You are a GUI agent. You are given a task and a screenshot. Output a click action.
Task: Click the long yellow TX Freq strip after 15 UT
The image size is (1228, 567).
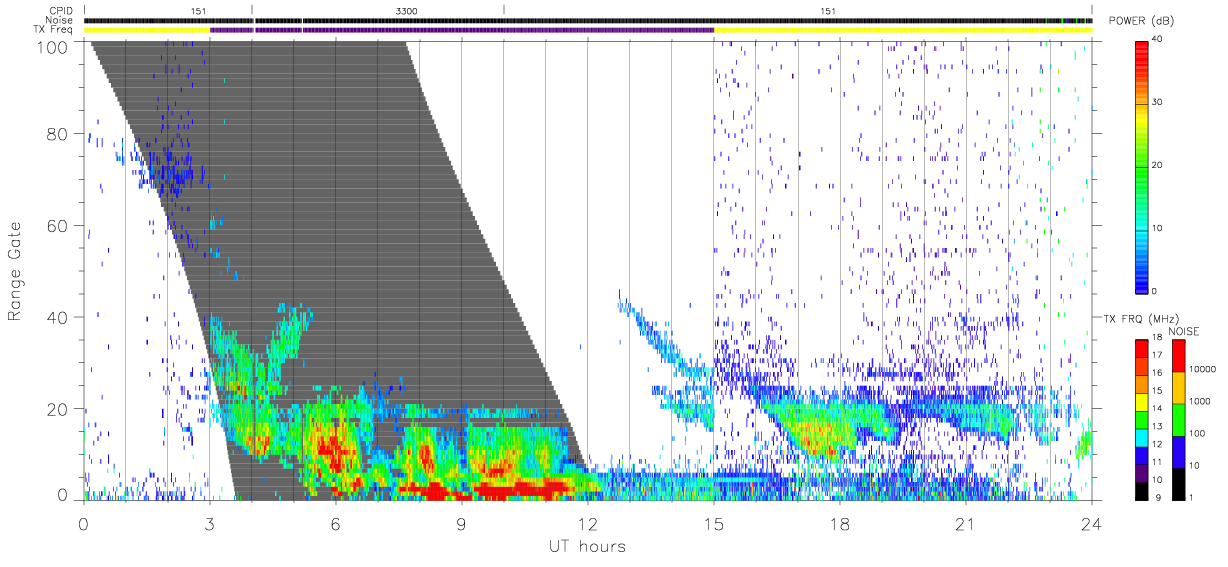pos(902,30)
